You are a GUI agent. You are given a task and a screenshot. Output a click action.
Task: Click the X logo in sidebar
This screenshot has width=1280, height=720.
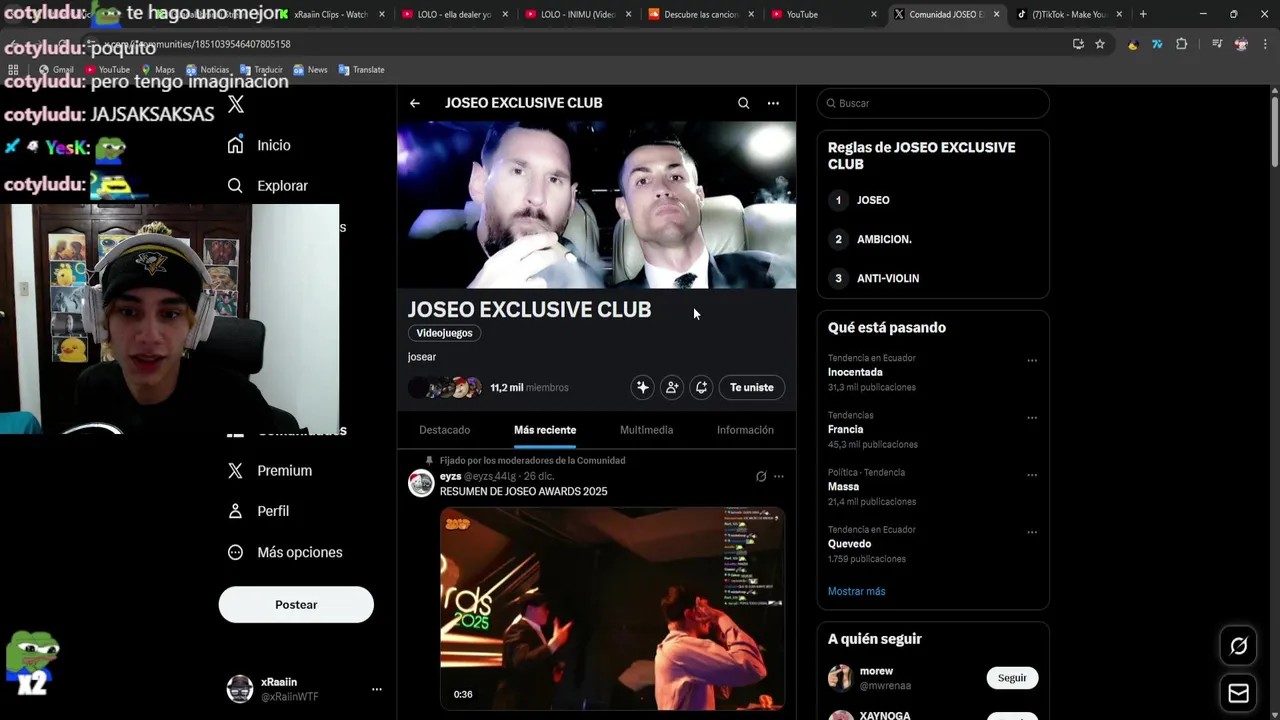click(x=236, y=104)
